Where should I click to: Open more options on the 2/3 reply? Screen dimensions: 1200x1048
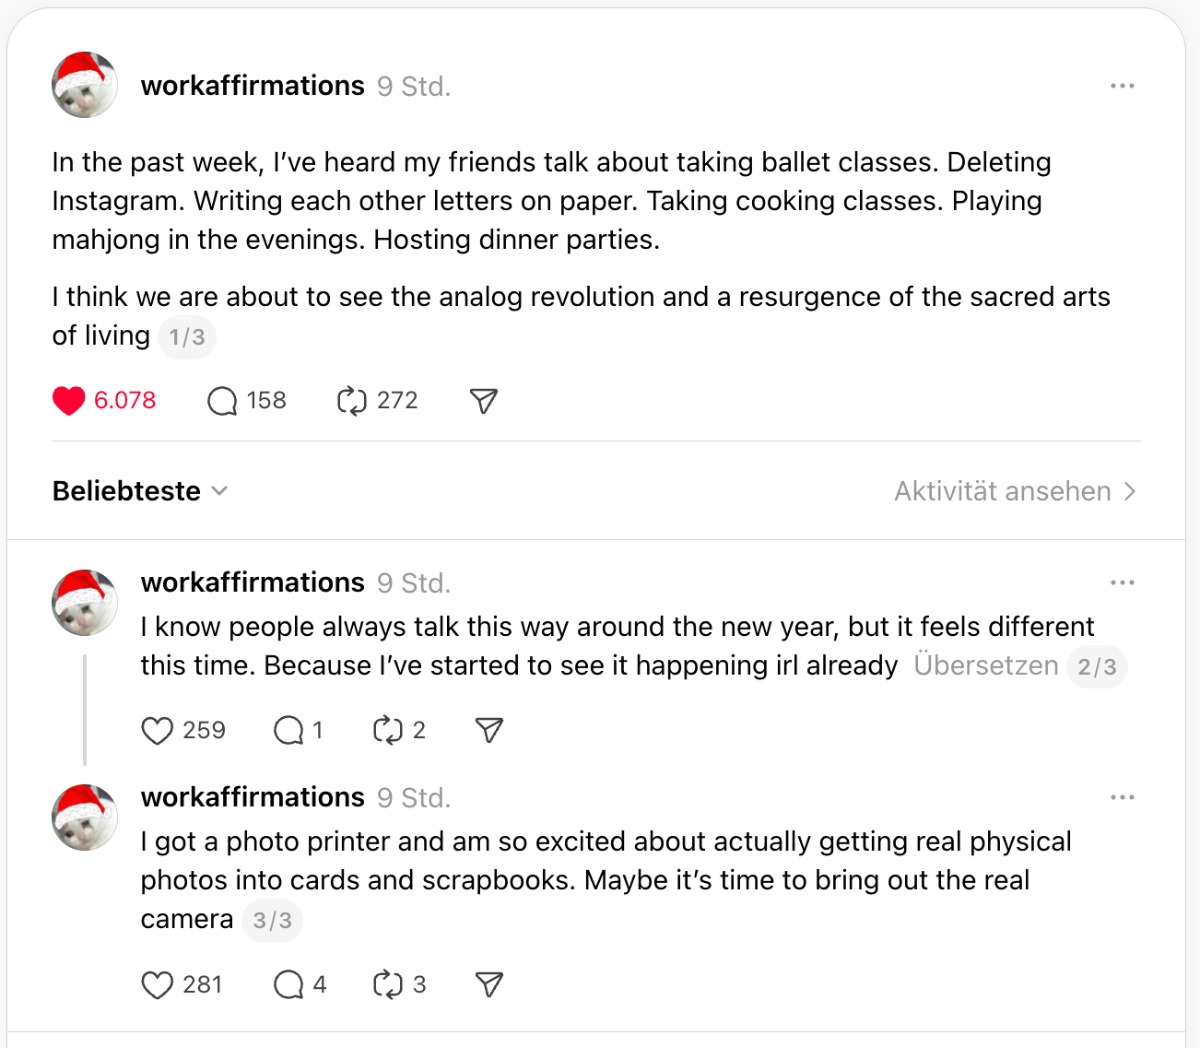pos(1122,583)
